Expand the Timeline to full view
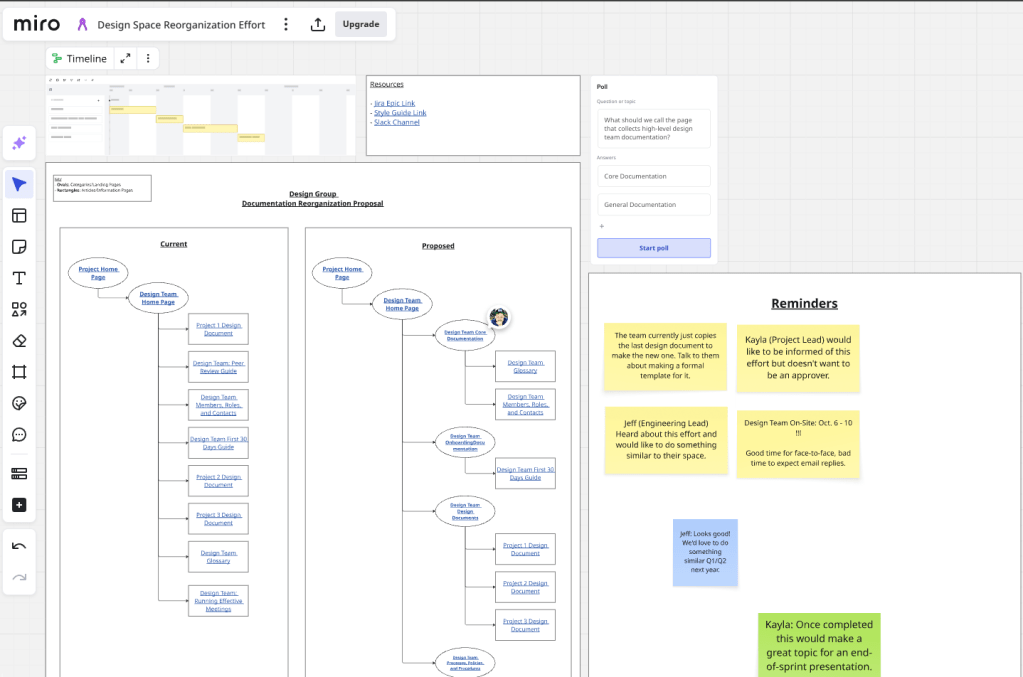This screenshot has height=677, width=1023. 125,59
